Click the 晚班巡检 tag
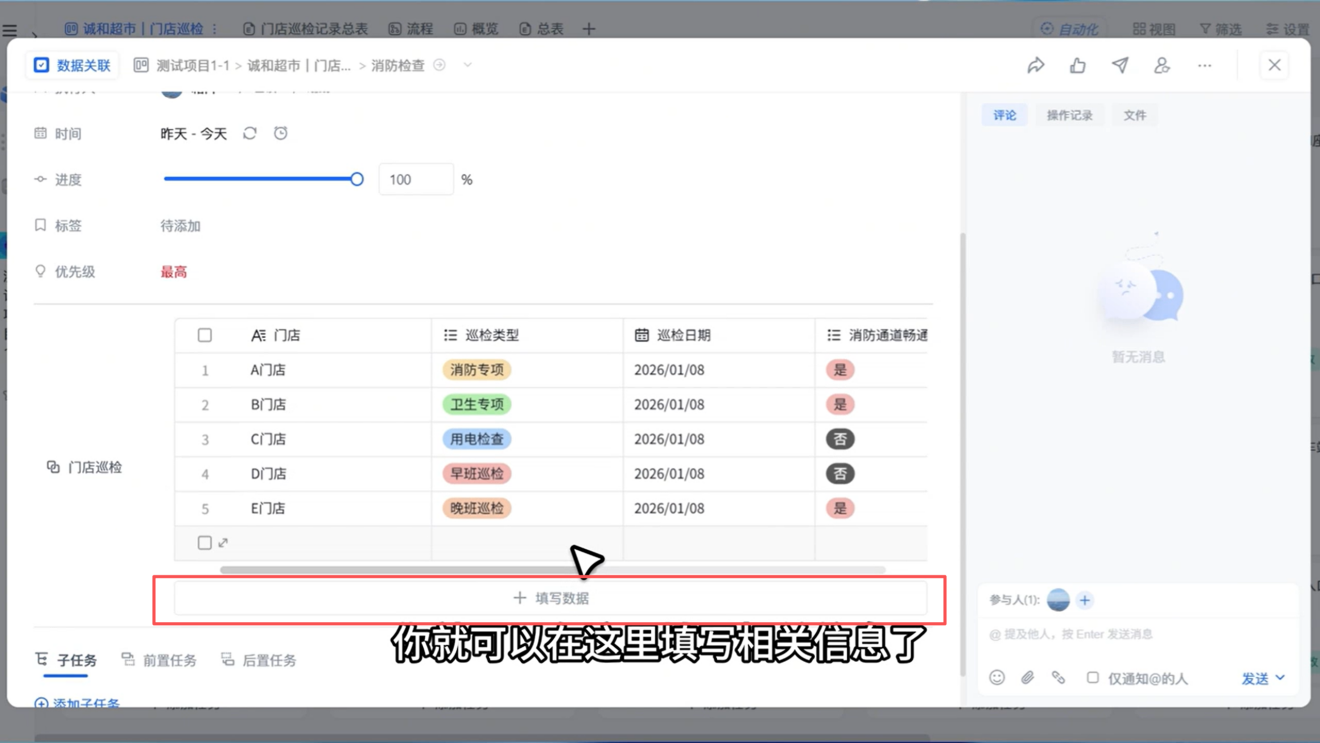1320x743 pixels. pyautogui.click(x=477, y=508)
